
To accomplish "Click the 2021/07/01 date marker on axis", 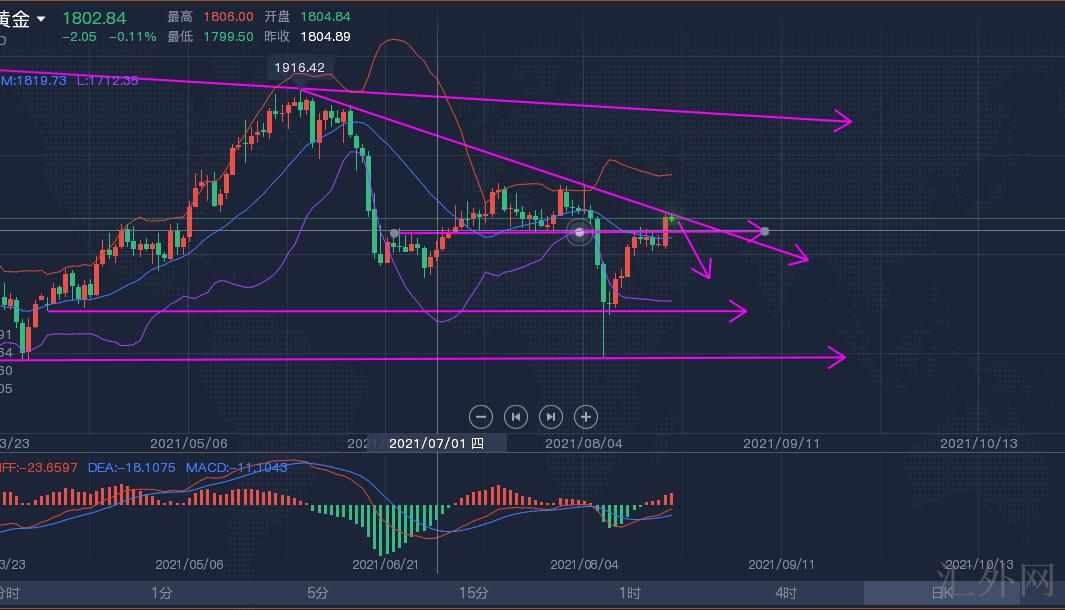I will [x=436, y=443].
